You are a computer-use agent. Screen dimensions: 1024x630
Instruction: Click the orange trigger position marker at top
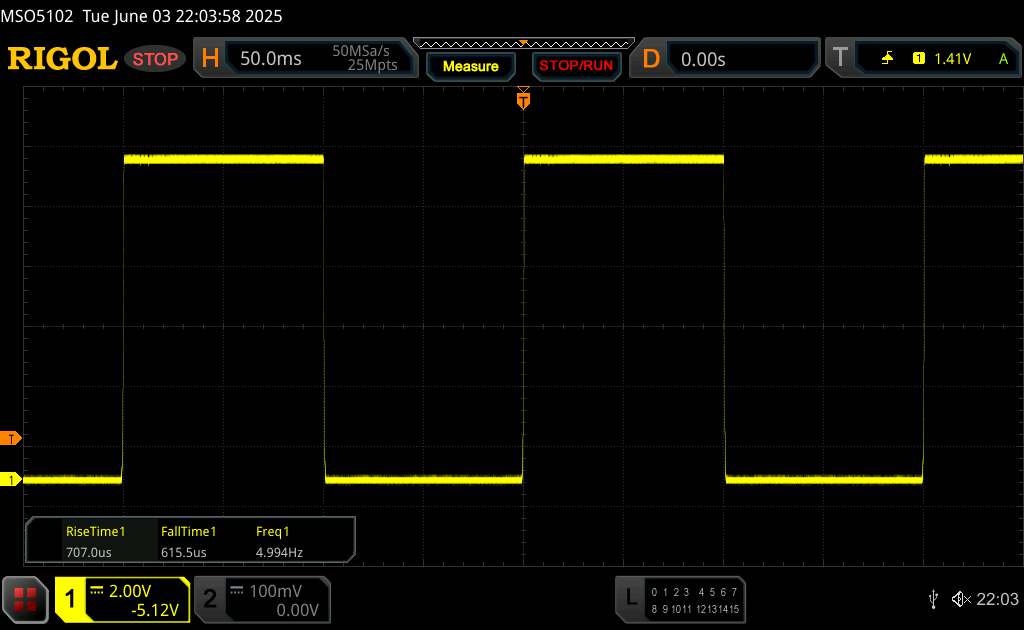coord(523,99)
